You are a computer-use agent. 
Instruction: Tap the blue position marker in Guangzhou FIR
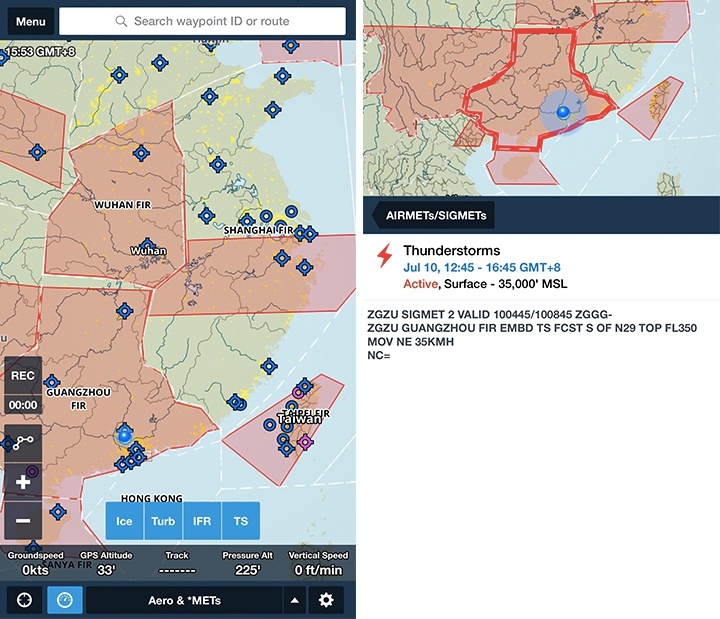click(x=124, y=435)
